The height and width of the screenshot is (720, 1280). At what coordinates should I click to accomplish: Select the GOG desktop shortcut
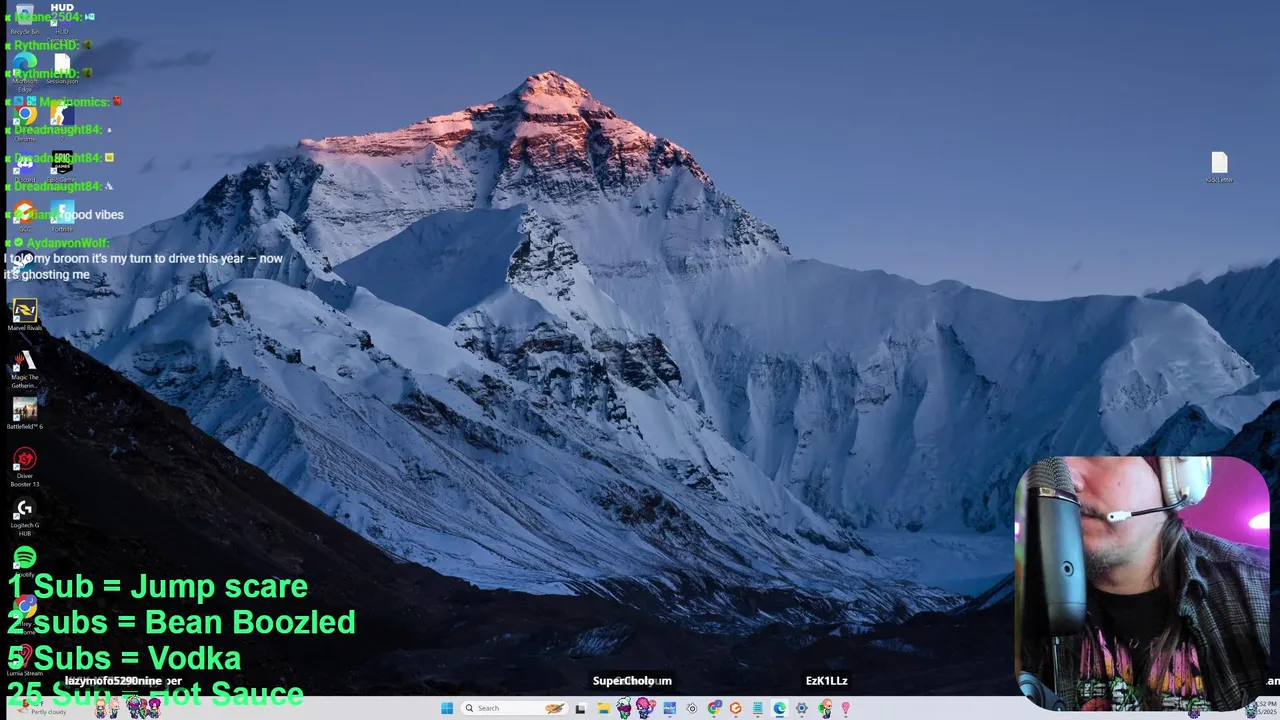pyautogui.click(x=24, y=216)
